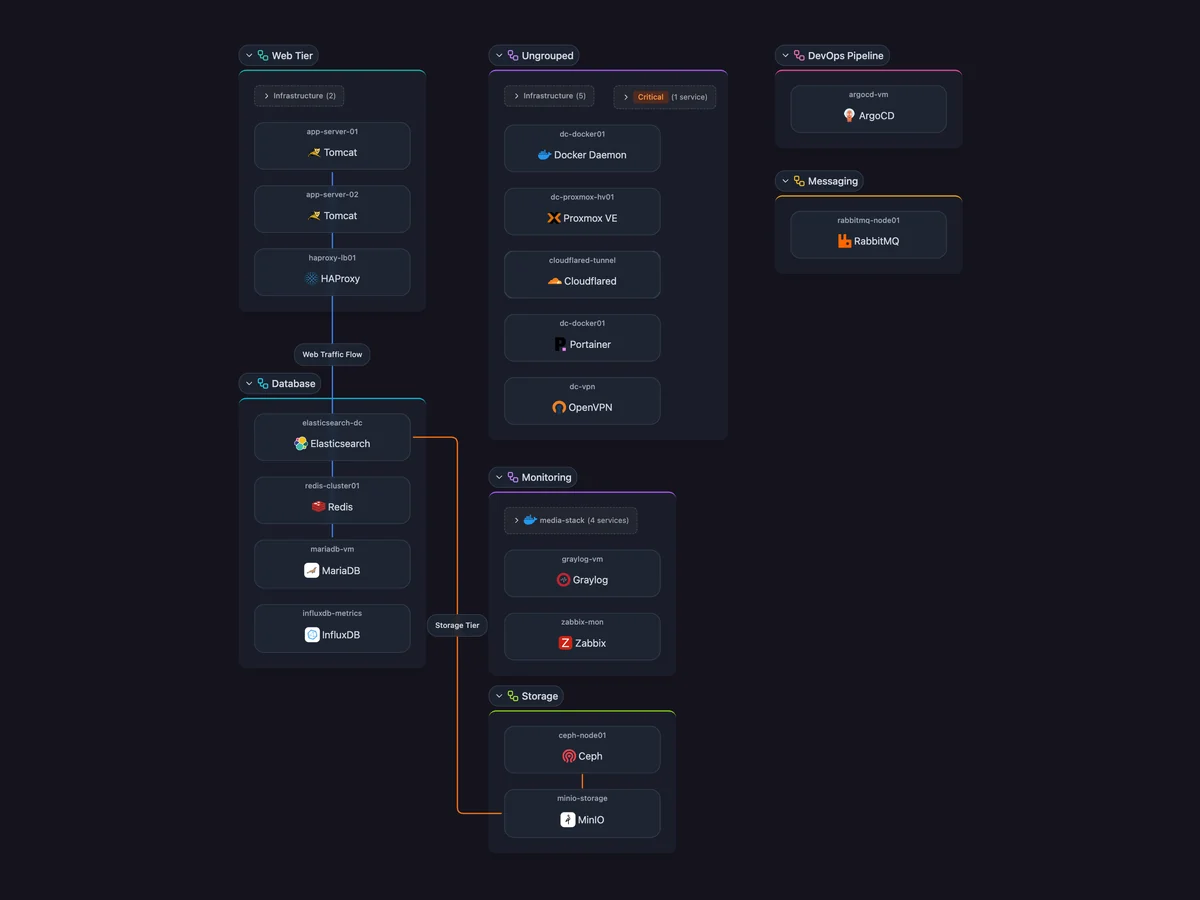The width and height of the screenshot is (1200, 900).
Task: Expand the media-stack (4 services) row
Action: click(x=571, y=520)
